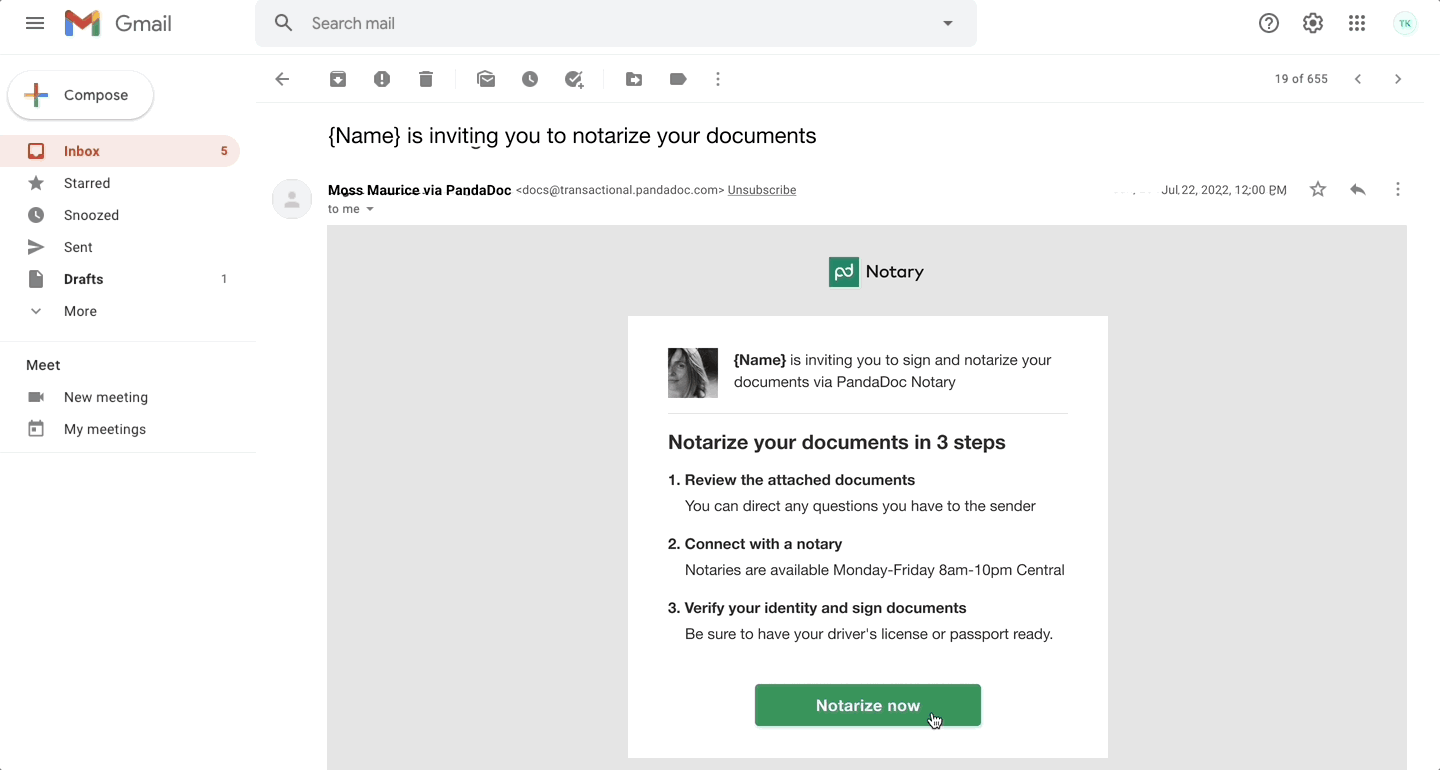Expand the More section in the sidebar
The width and height of the screenshot is (1440, 770).
(x=80, y=311)
